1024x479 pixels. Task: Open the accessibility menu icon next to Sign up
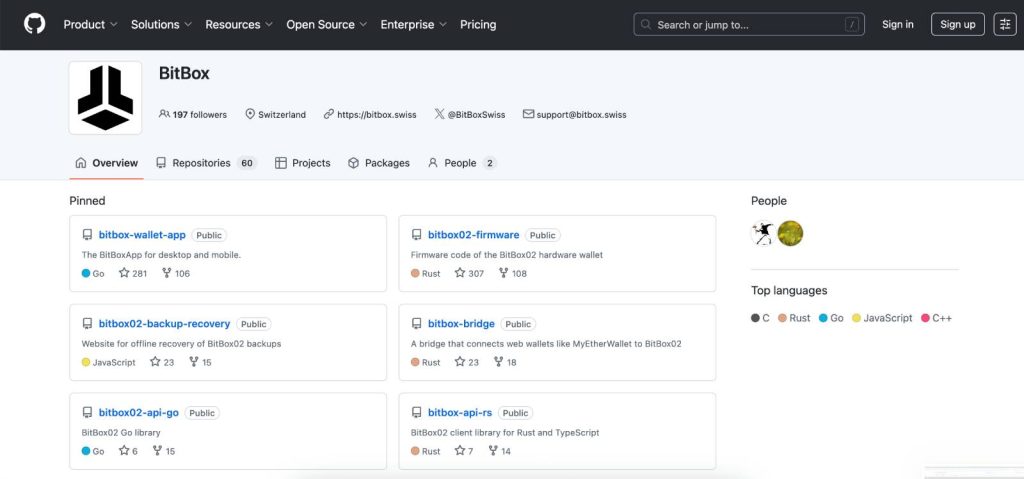[1004, 24]
